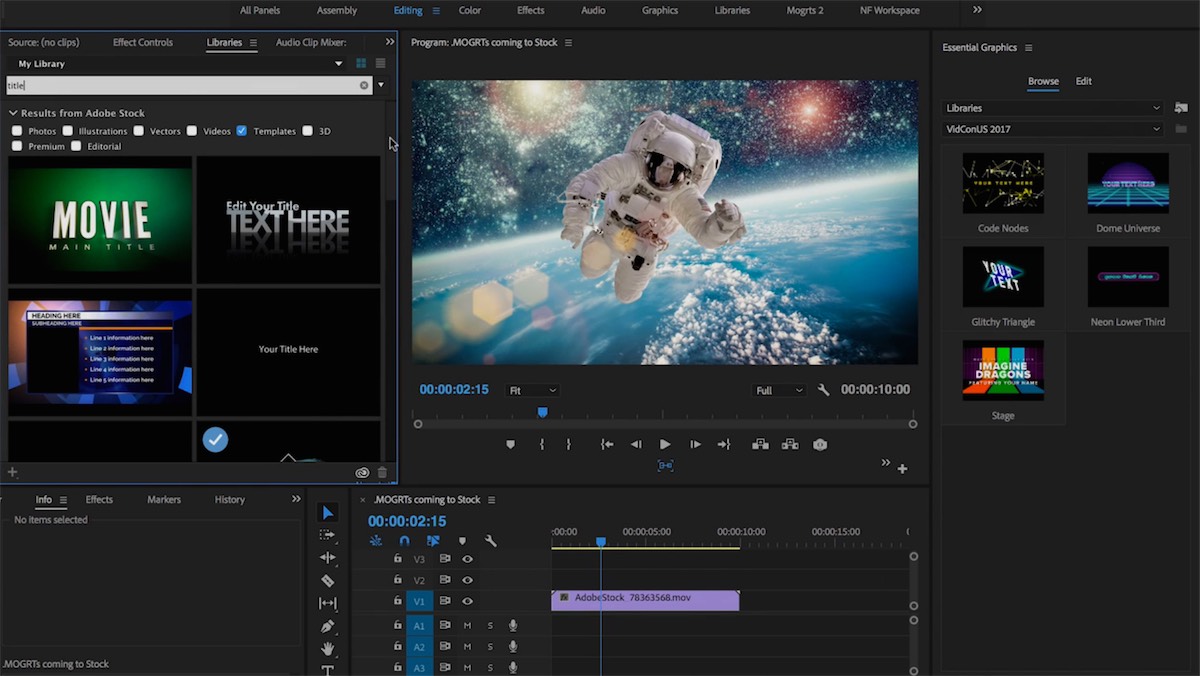Select the Track Select Forward tool
The image size is (1200, 676).
[x=327, y=535]
